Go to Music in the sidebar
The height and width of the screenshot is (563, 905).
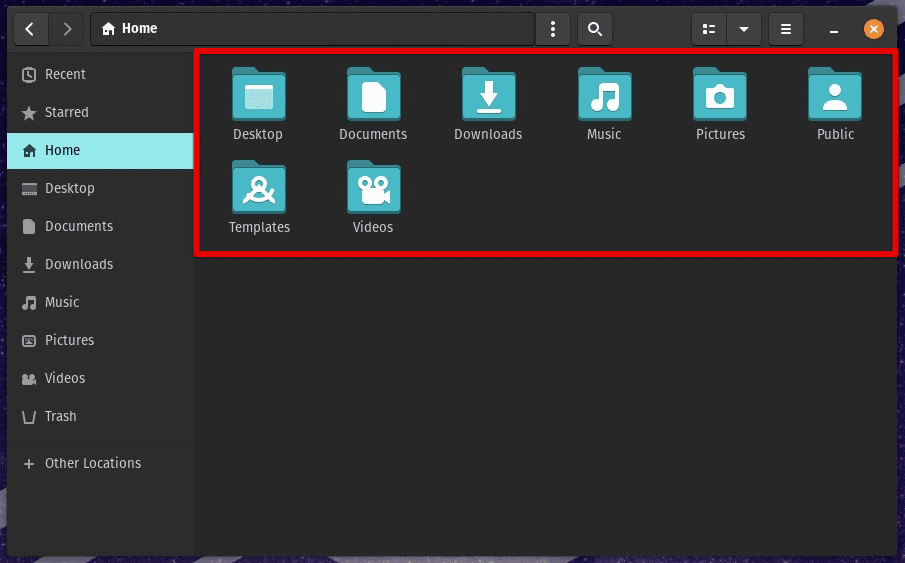coord(100,303)
